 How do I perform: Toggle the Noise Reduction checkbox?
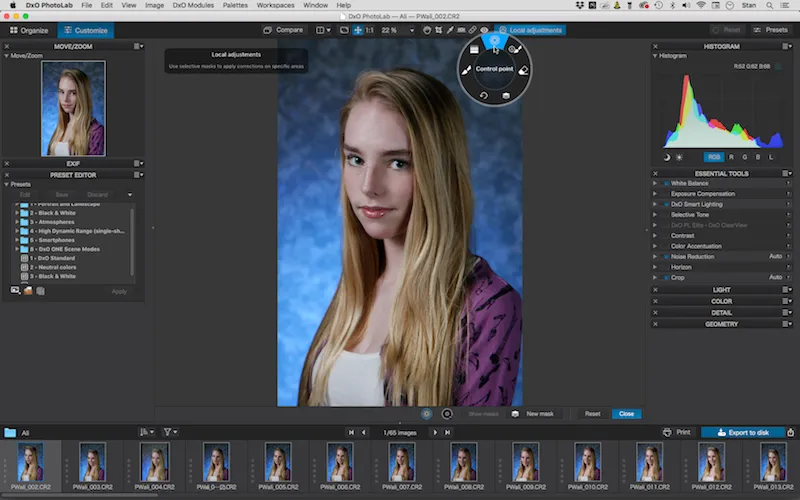tap(666, 257)
